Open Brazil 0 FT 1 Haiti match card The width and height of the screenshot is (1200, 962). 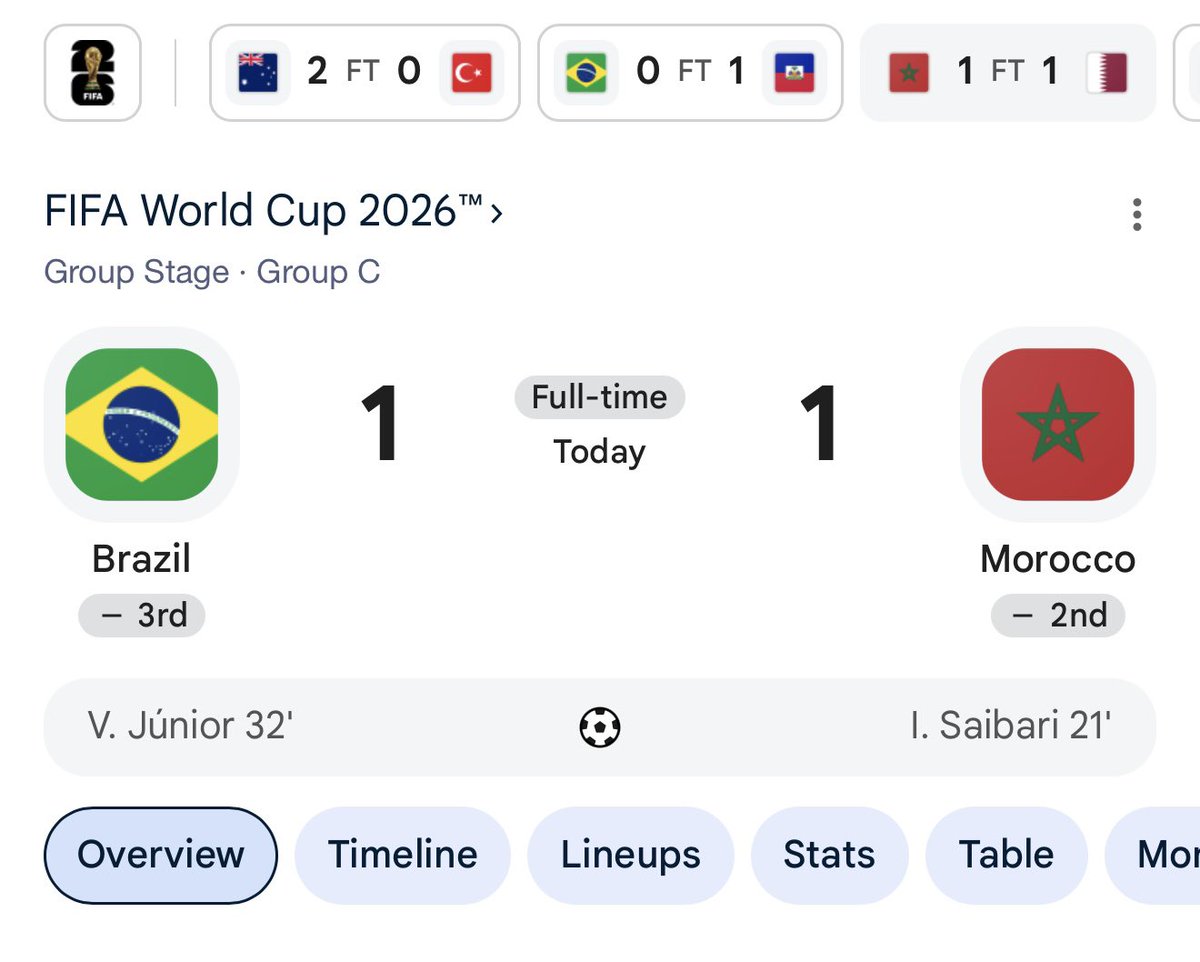[x=690, y=73]
